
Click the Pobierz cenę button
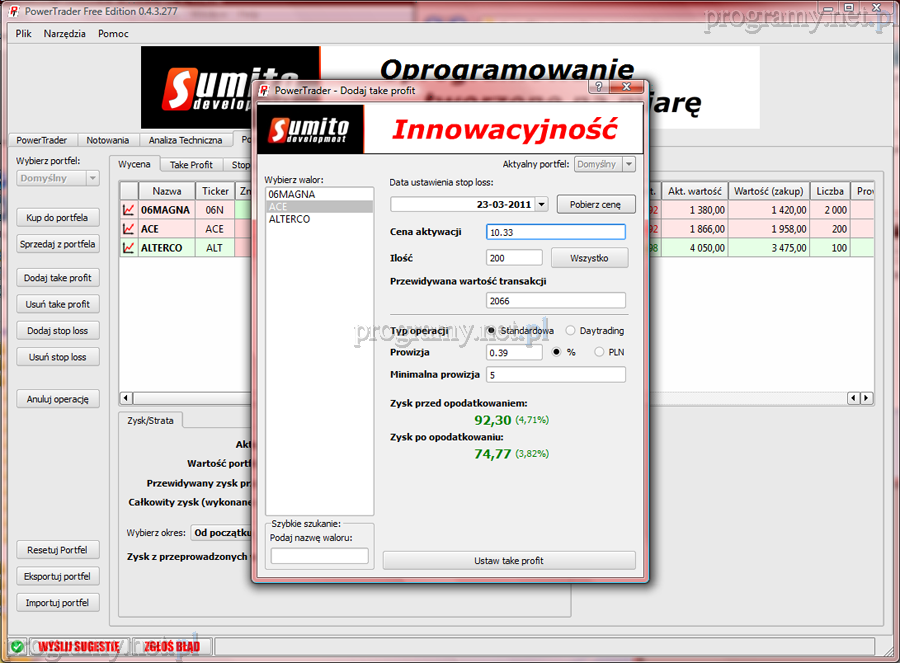[x=595, y=204]
